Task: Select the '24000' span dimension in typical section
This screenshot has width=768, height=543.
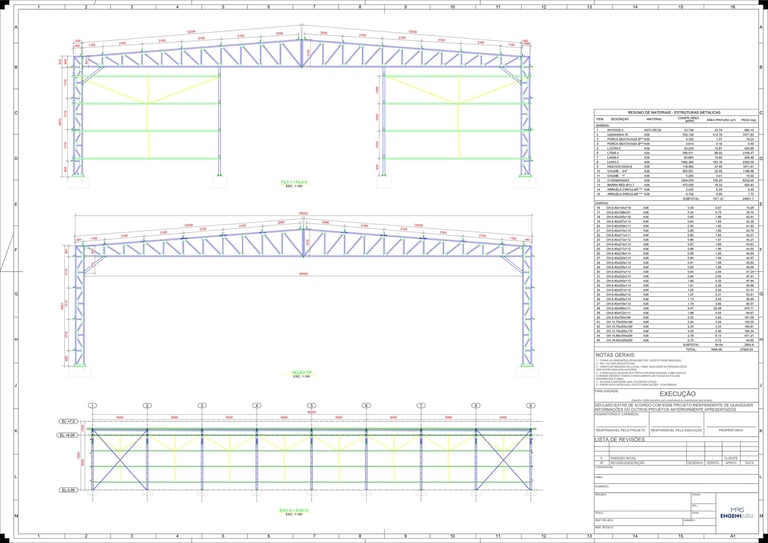Action: [x=304, y=274]
